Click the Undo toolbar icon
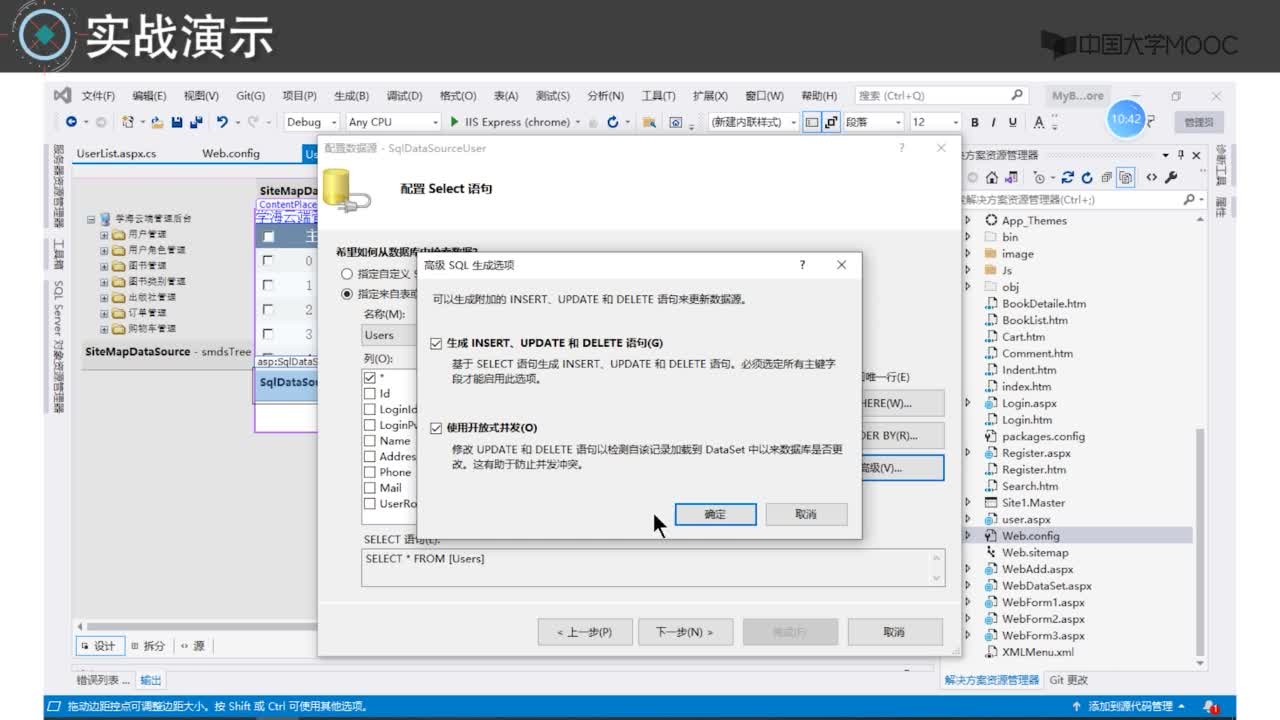Image resolution: width=1280 pixels, height=720 pixels. pos(222,122)
